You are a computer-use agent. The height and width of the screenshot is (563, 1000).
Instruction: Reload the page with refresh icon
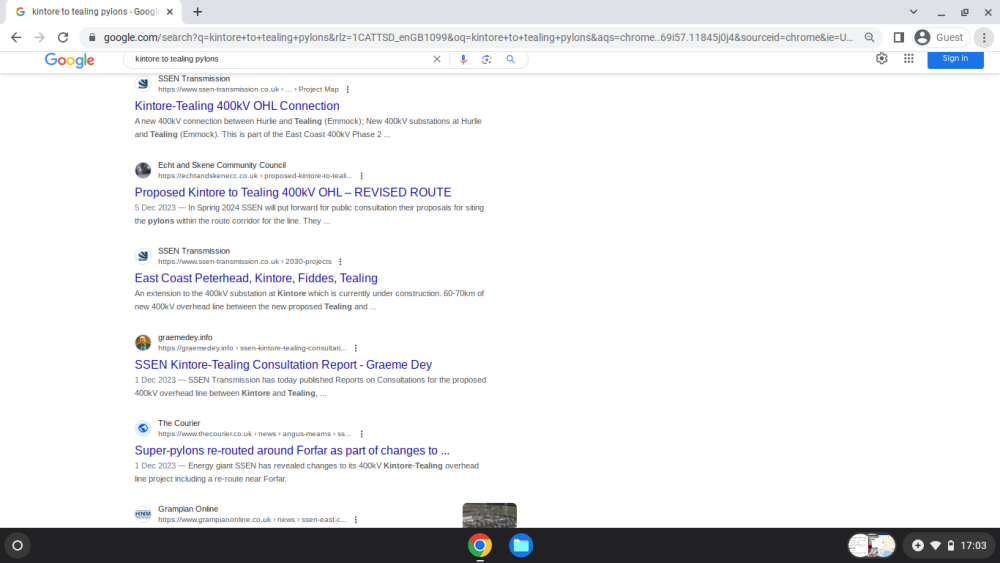coord(62,38)
